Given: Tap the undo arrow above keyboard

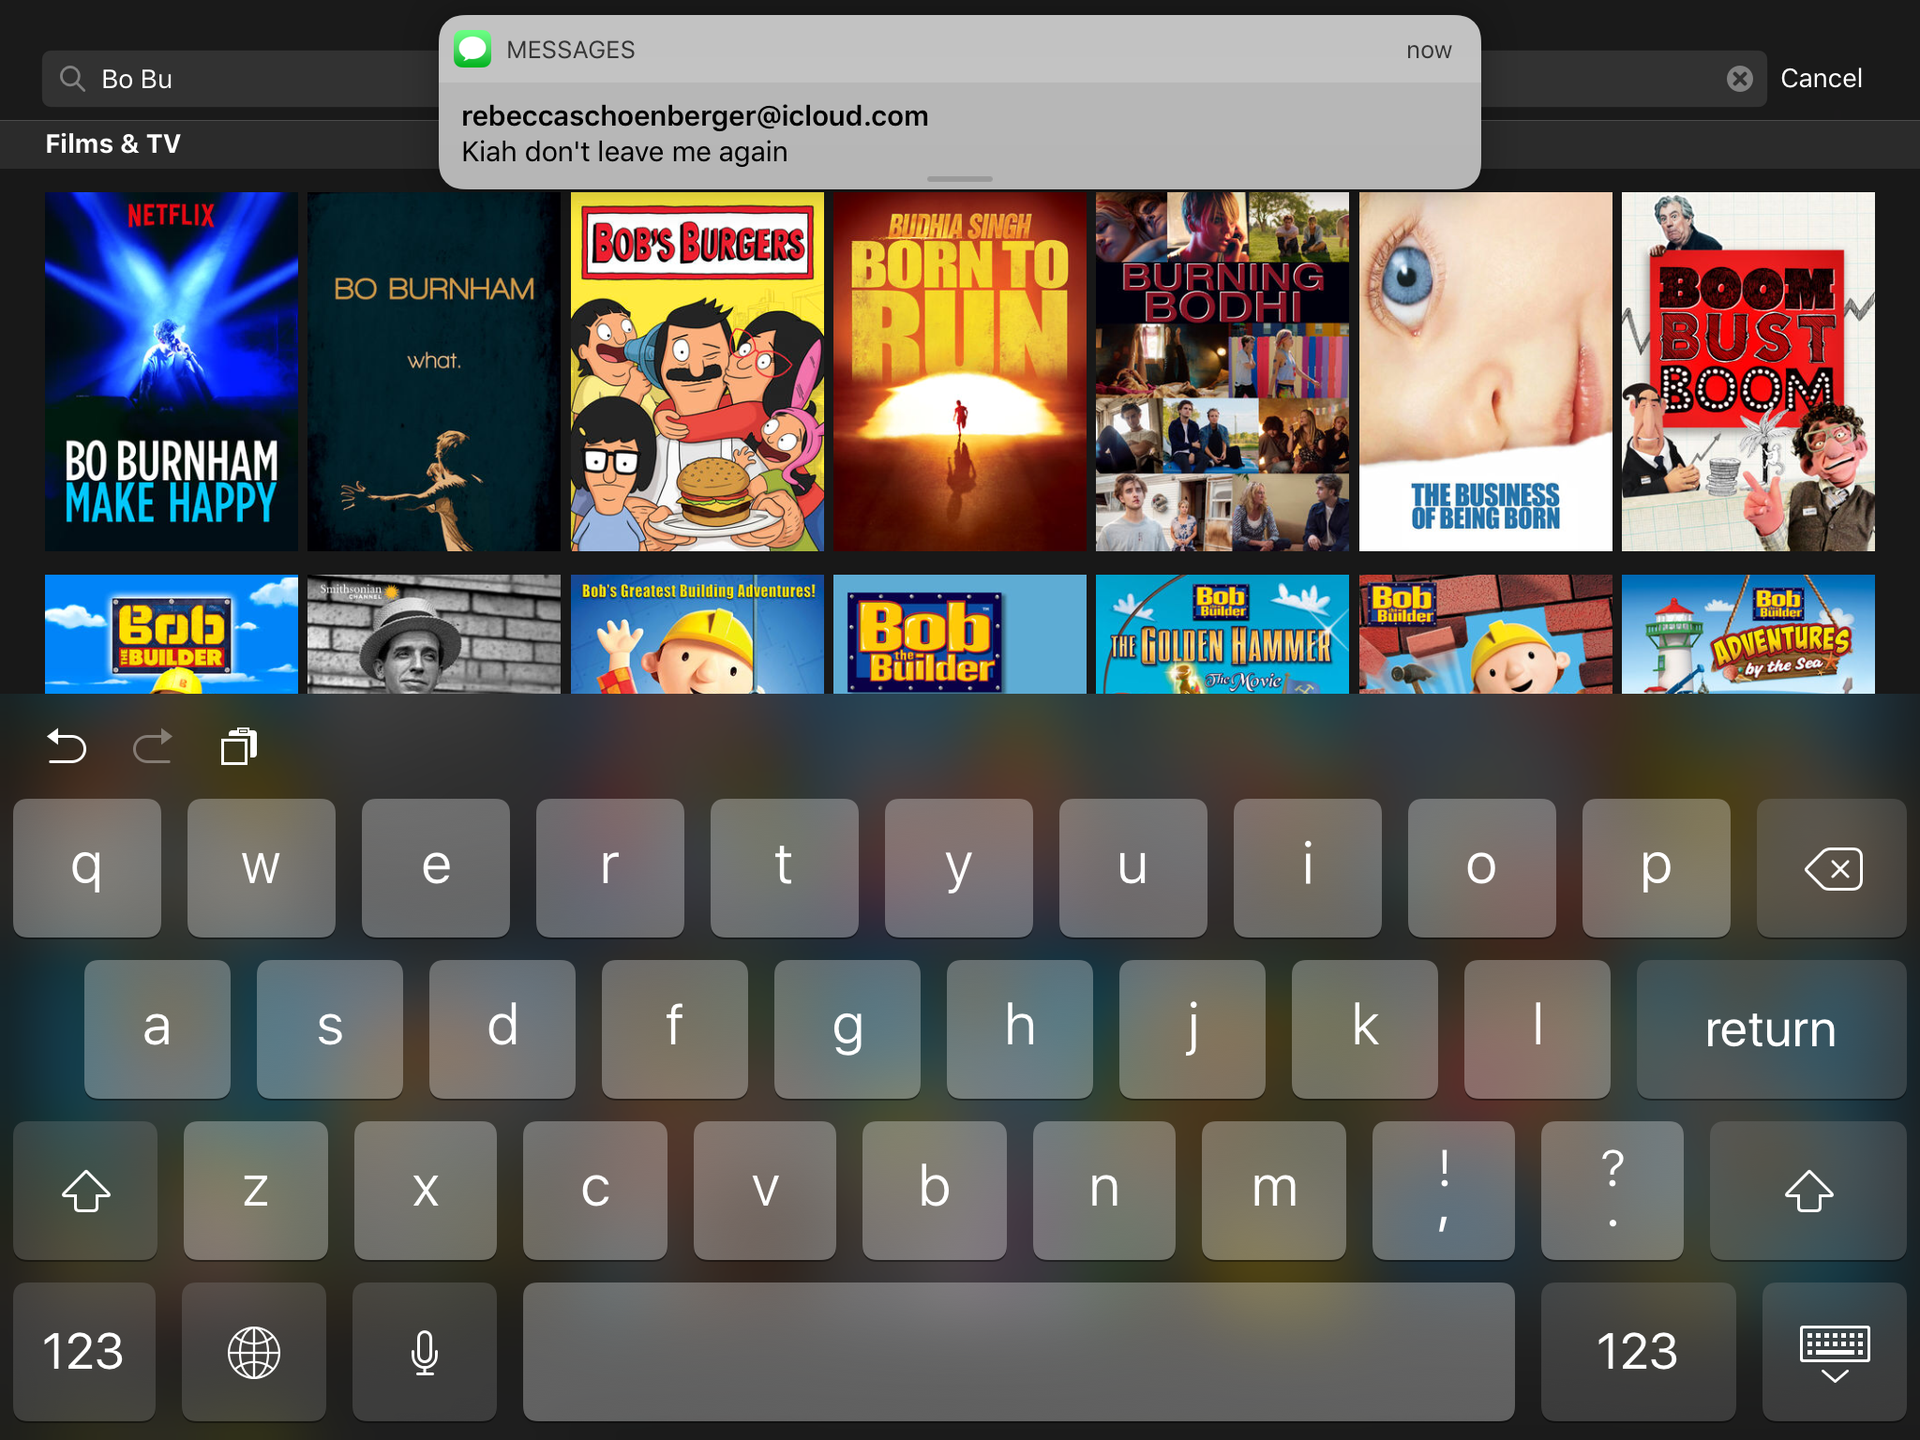Looking at the screenshot, I should point(67,746).
